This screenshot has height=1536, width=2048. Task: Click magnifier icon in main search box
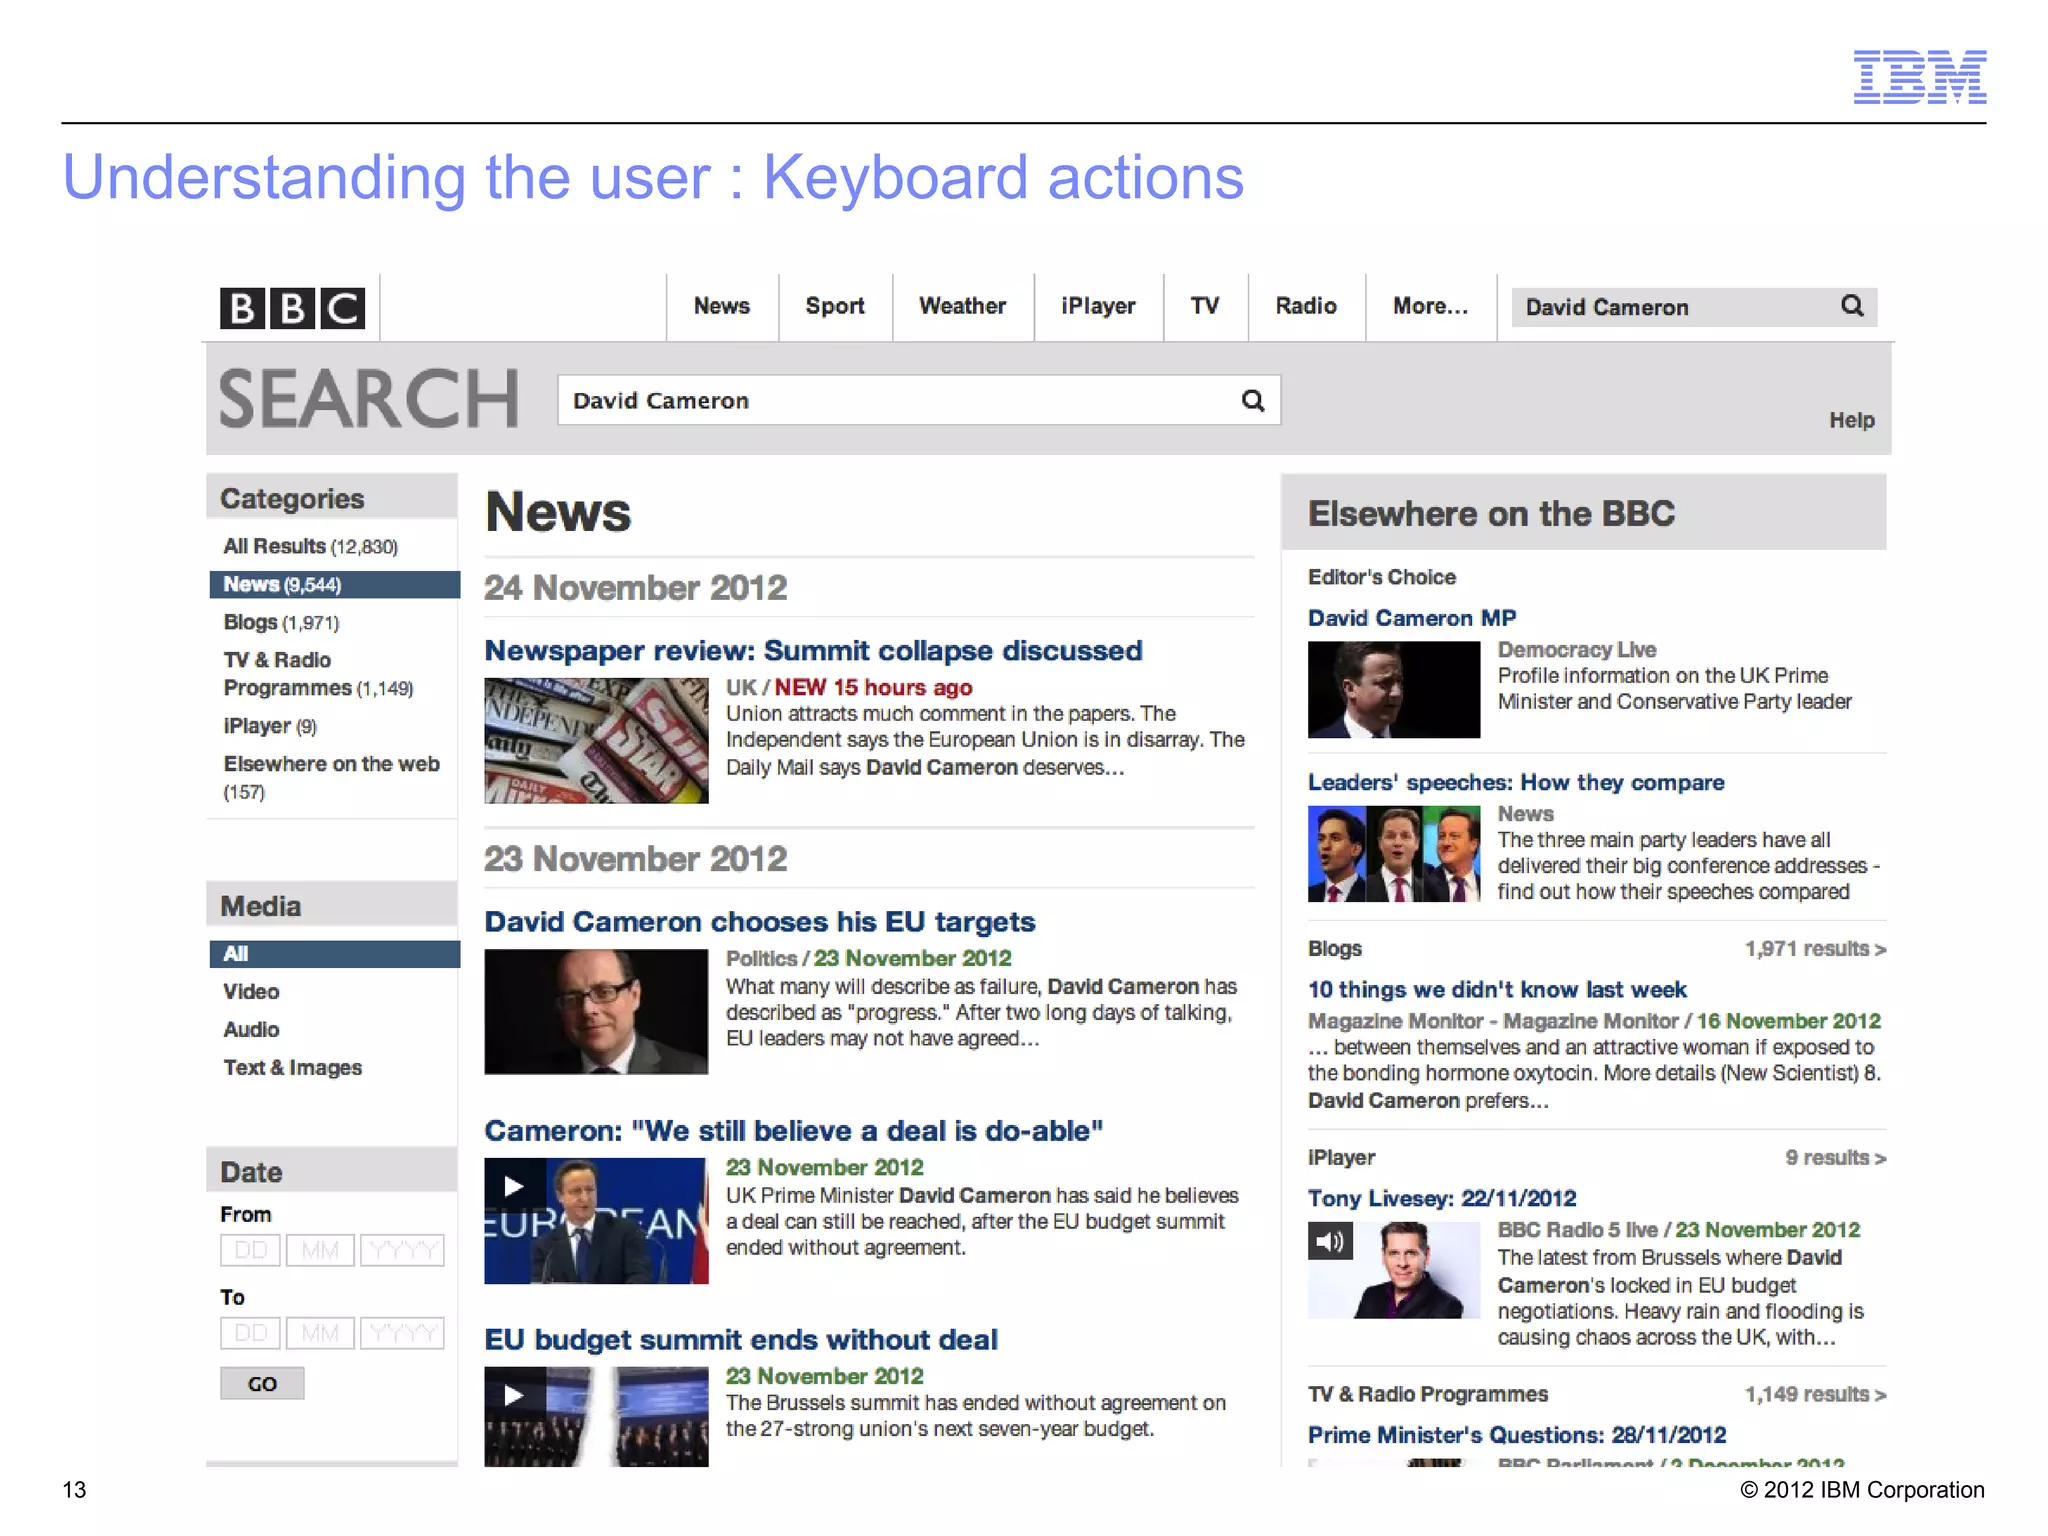[1253, 401]
